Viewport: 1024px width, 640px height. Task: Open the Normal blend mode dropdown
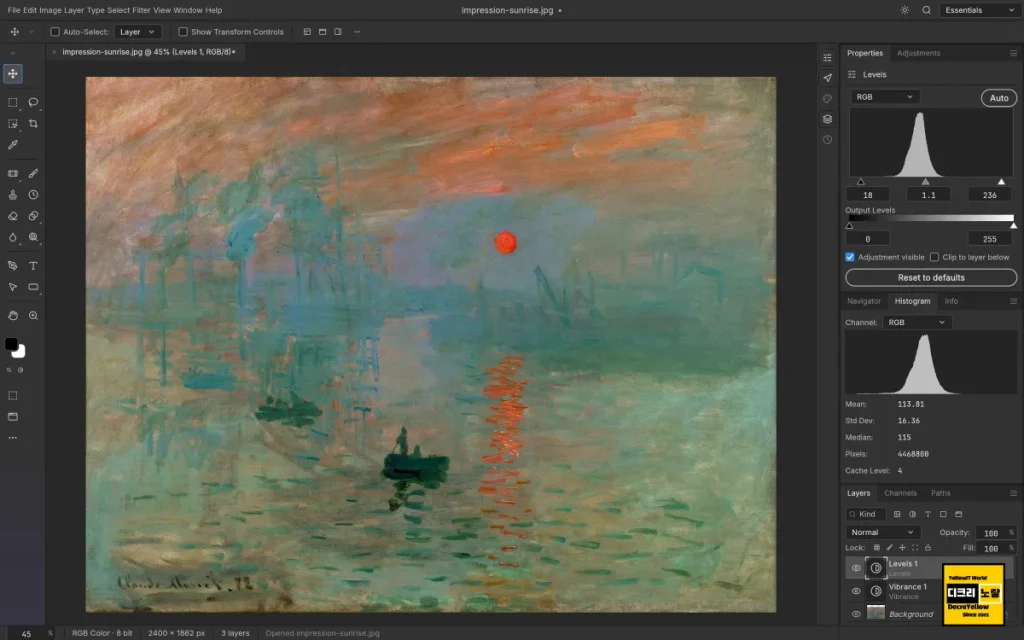click(x=882, y=532)
